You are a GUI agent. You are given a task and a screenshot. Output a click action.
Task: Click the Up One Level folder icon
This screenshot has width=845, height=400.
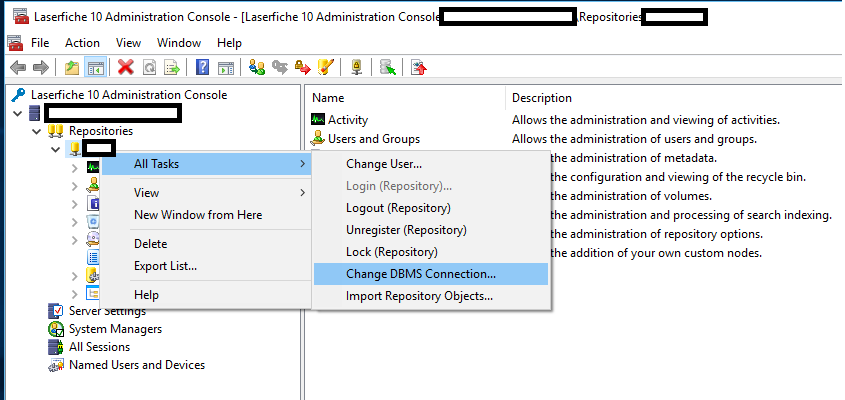point(72,67)
